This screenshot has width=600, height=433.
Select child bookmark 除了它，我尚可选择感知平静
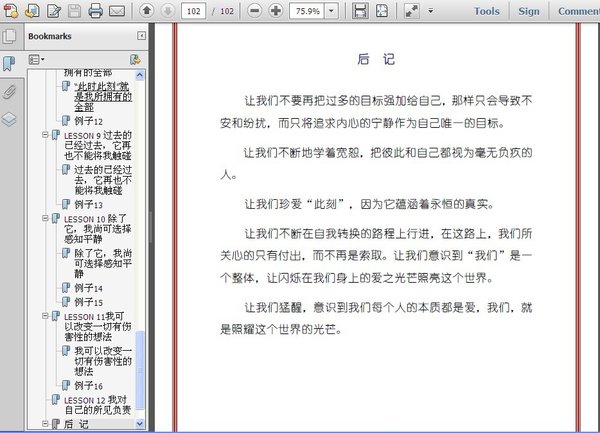coord(103,263)
